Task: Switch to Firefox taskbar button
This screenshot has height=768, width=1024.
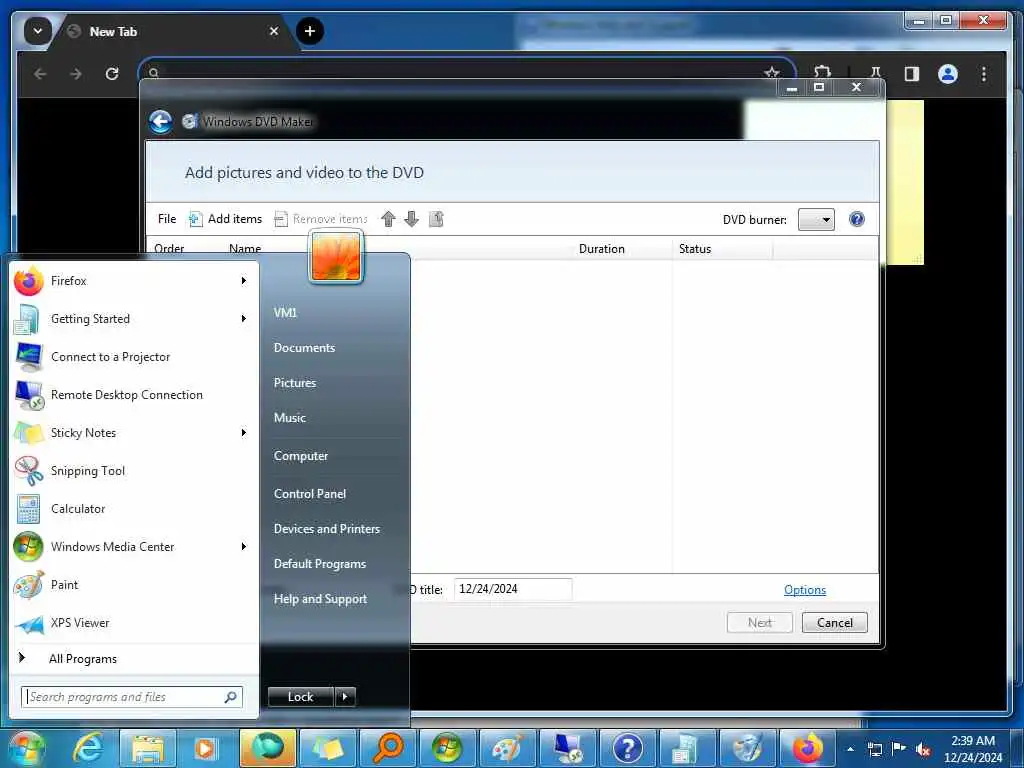Action: 807,748
